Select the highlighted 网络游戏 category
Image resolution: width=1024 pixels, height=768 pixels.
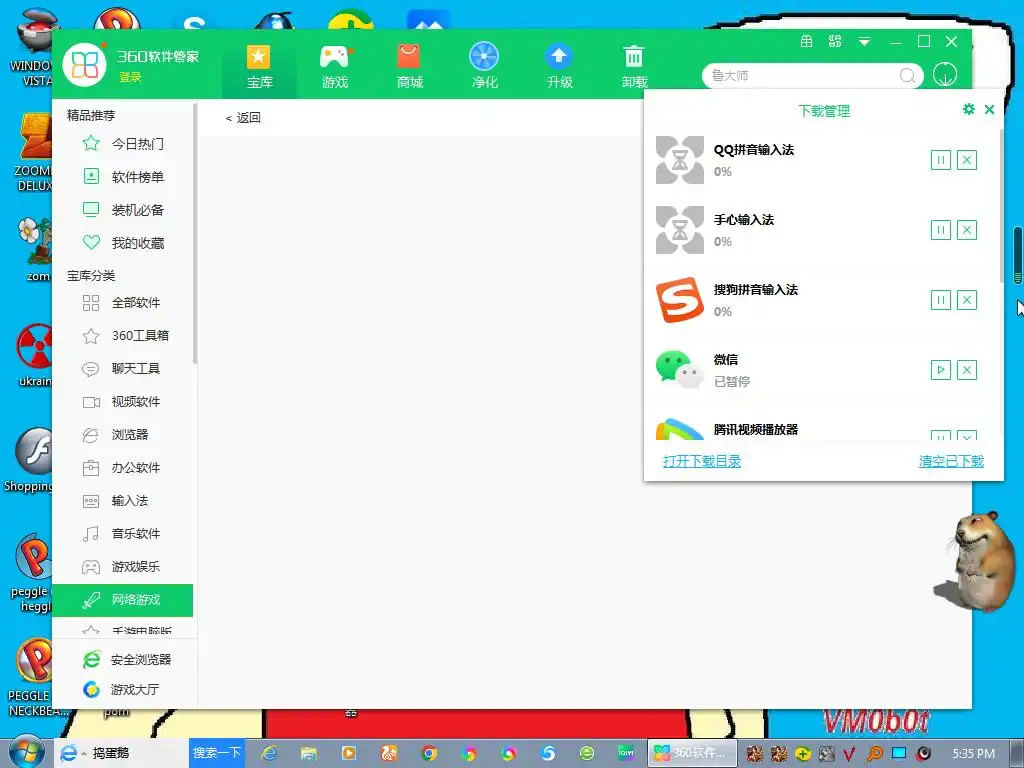123,600
